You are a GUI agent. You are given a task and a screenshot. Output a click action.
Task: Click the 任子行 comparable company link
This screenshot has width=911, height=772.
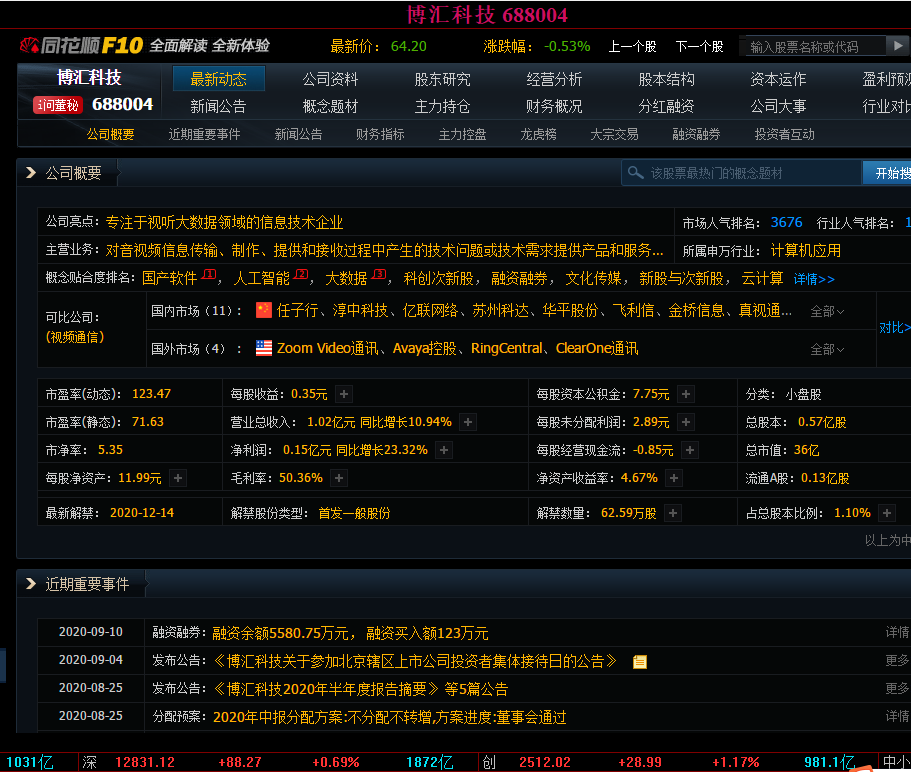click(297, 311)
